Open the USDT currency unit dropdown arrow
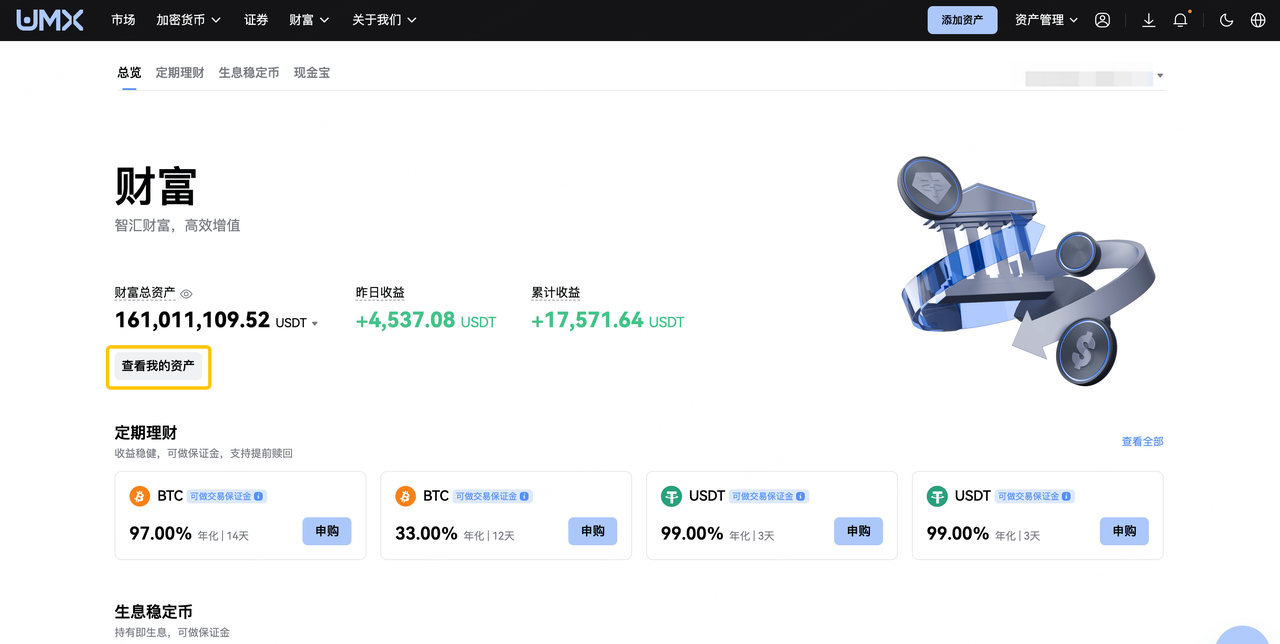This screenshot has width=1280, height=644. pyautogui.click(x=314, y=323)
